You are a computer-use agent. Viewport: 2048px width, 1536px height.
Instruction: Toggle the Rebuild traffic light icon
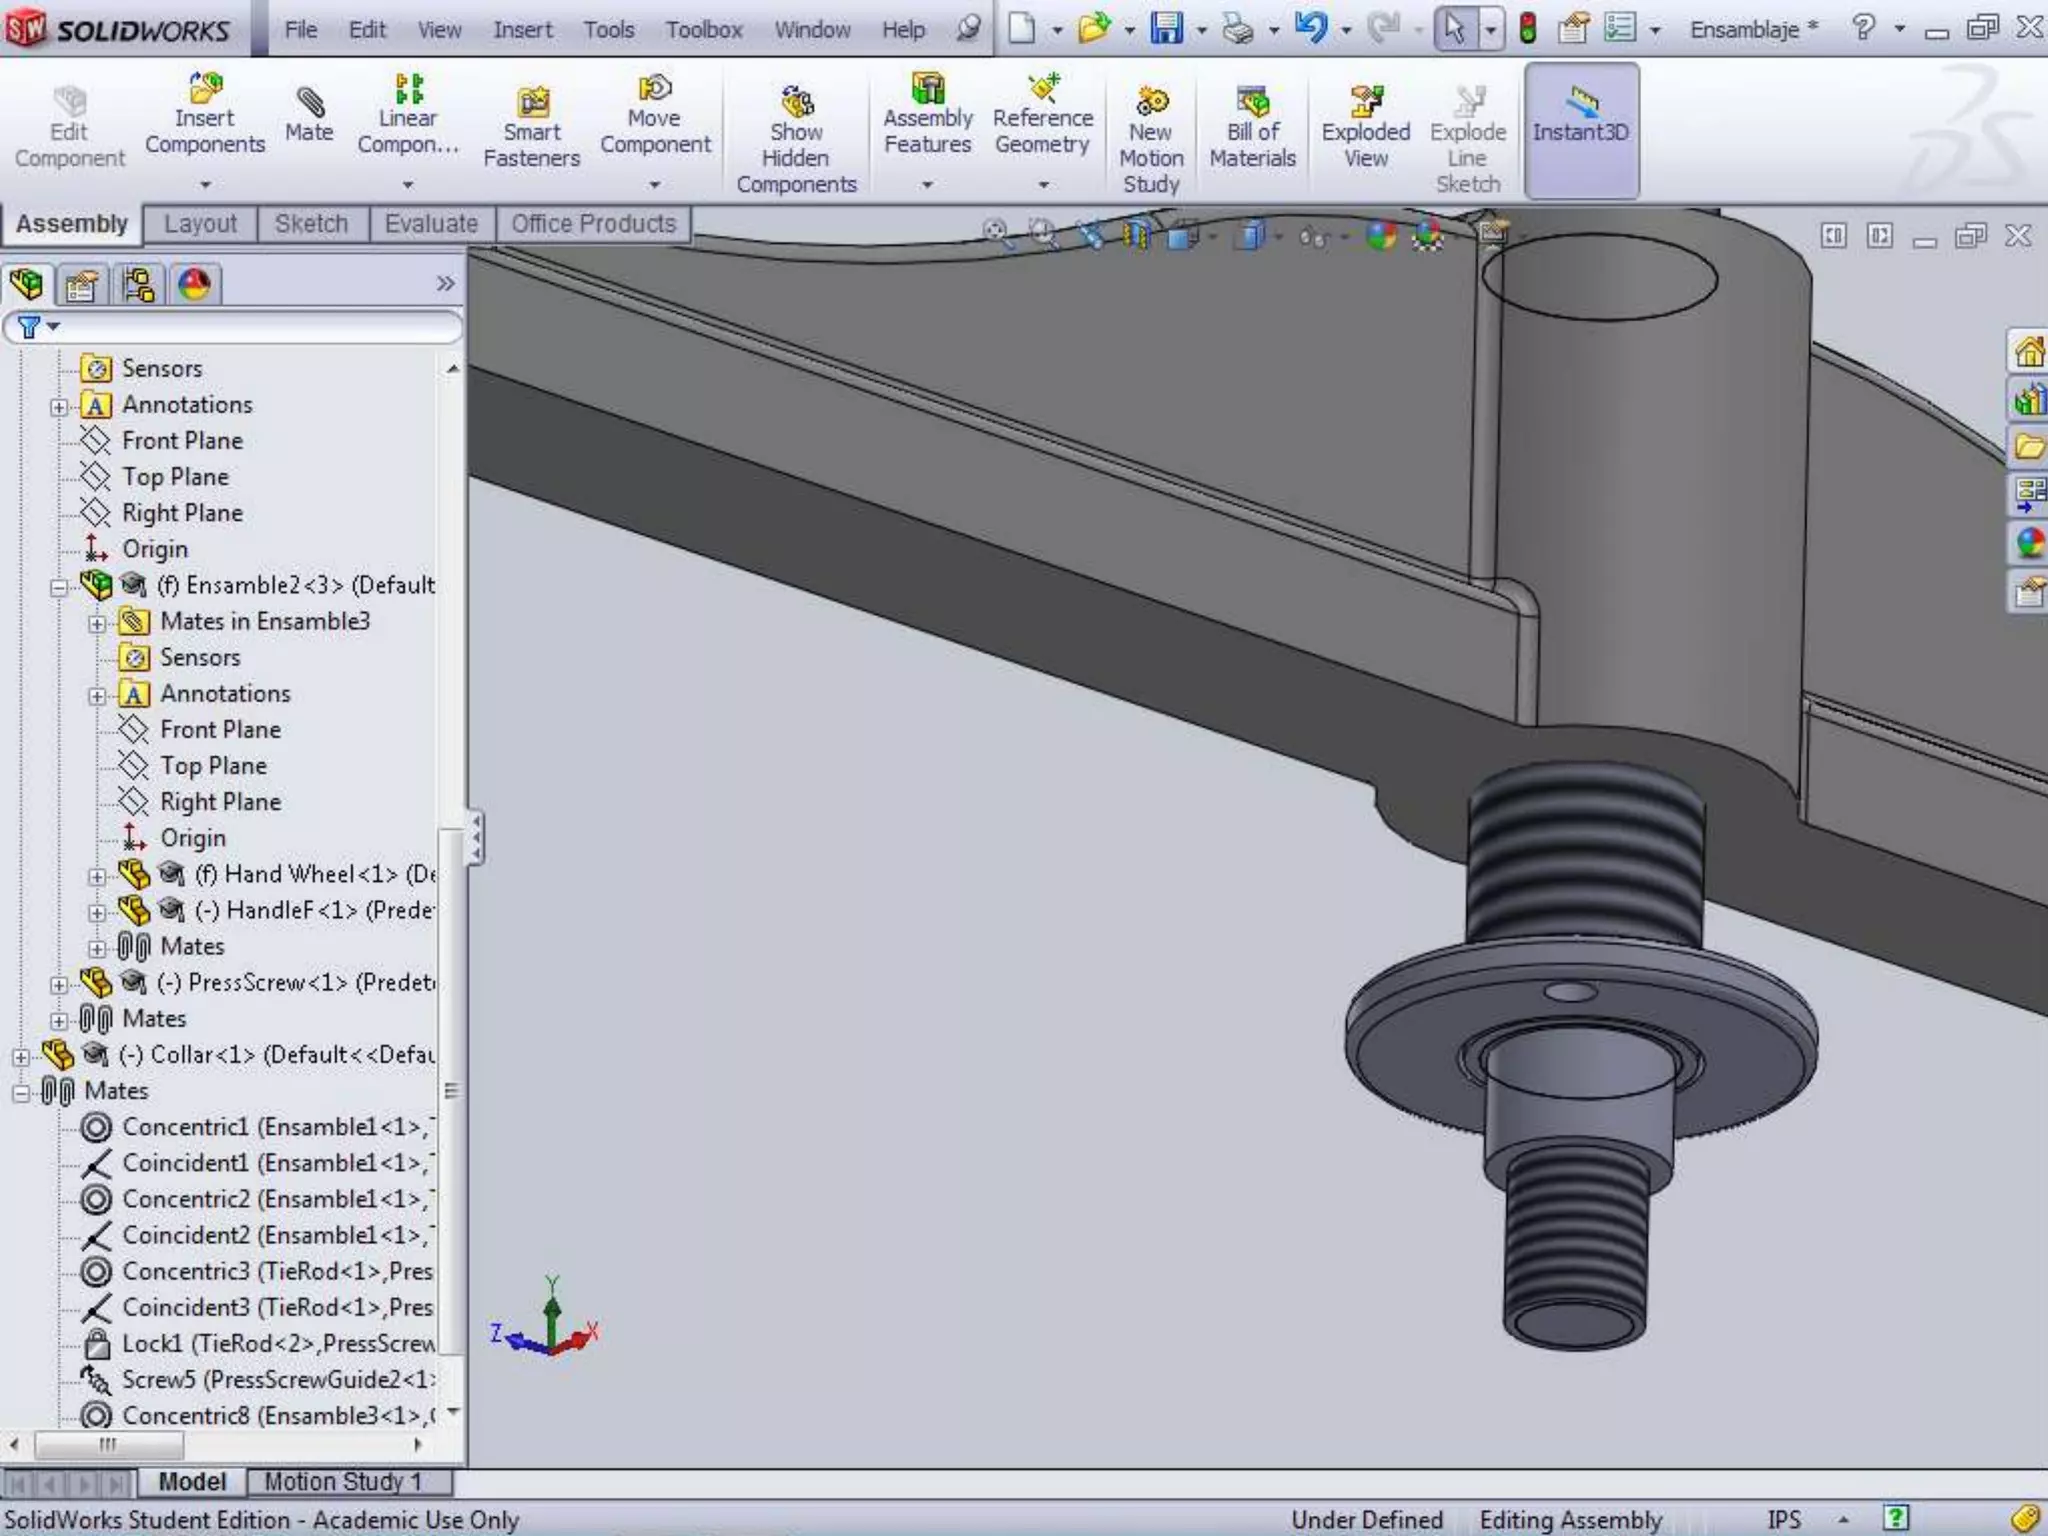click(x=1527, y=29)
